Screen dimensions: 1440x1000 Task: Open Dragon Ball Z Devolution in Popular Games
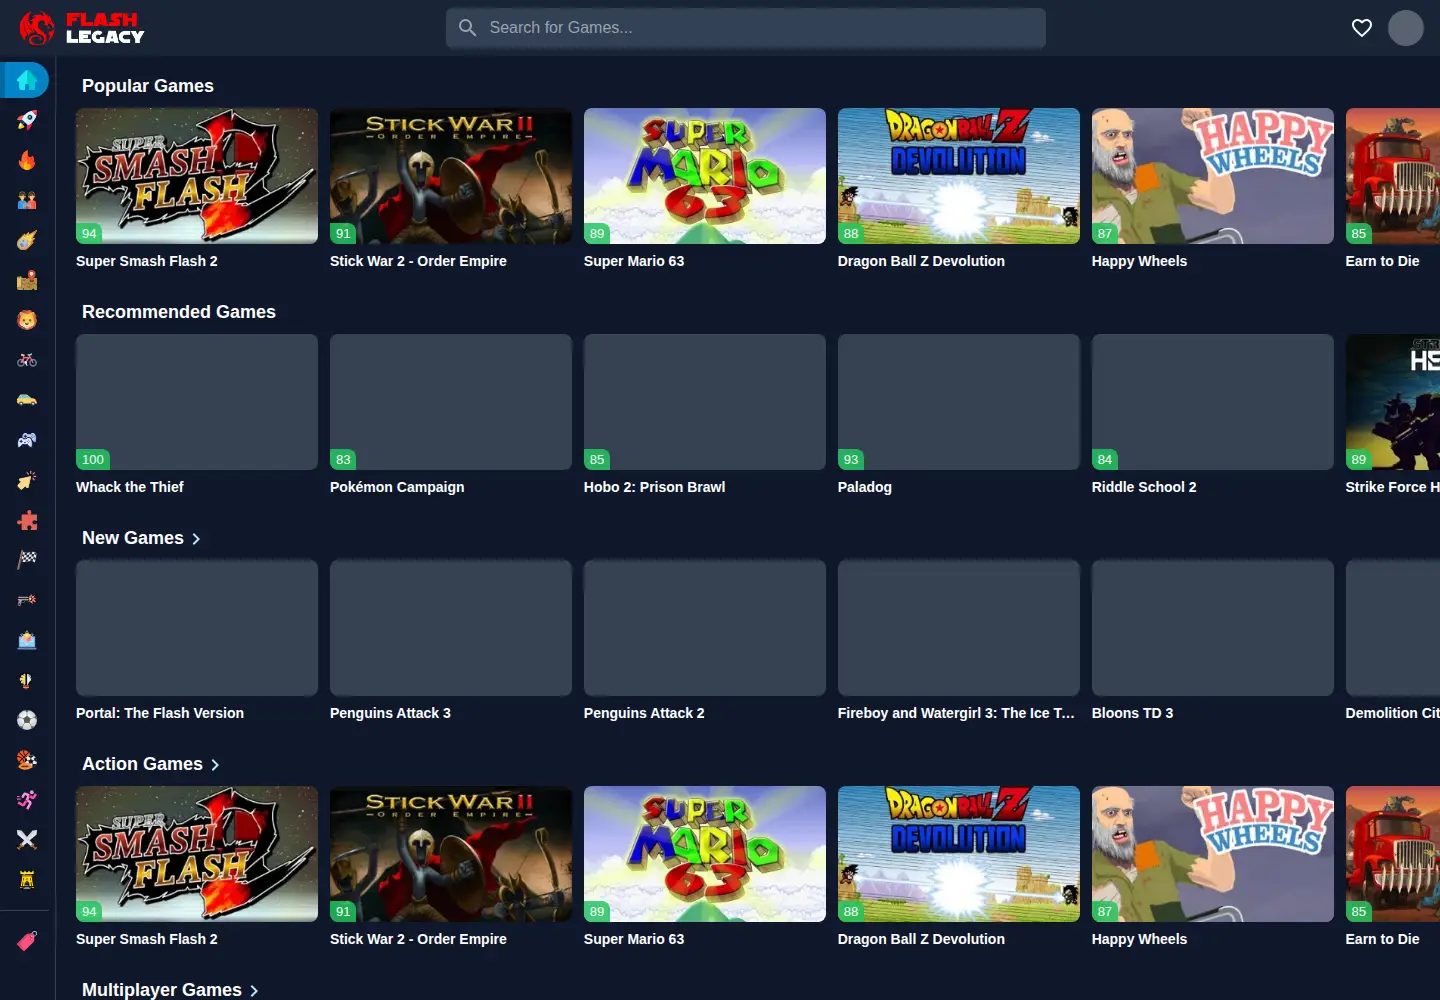959,176
